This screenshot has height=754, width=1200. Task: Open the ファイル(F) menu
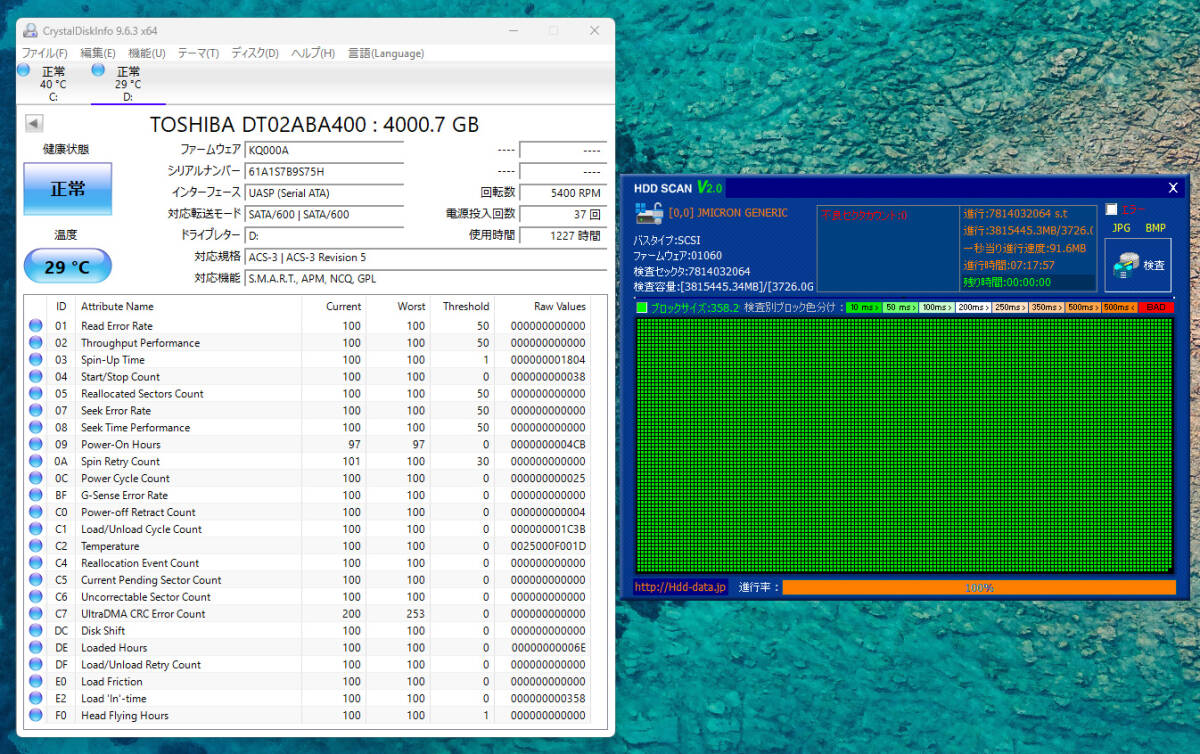(x=45, y=53)
